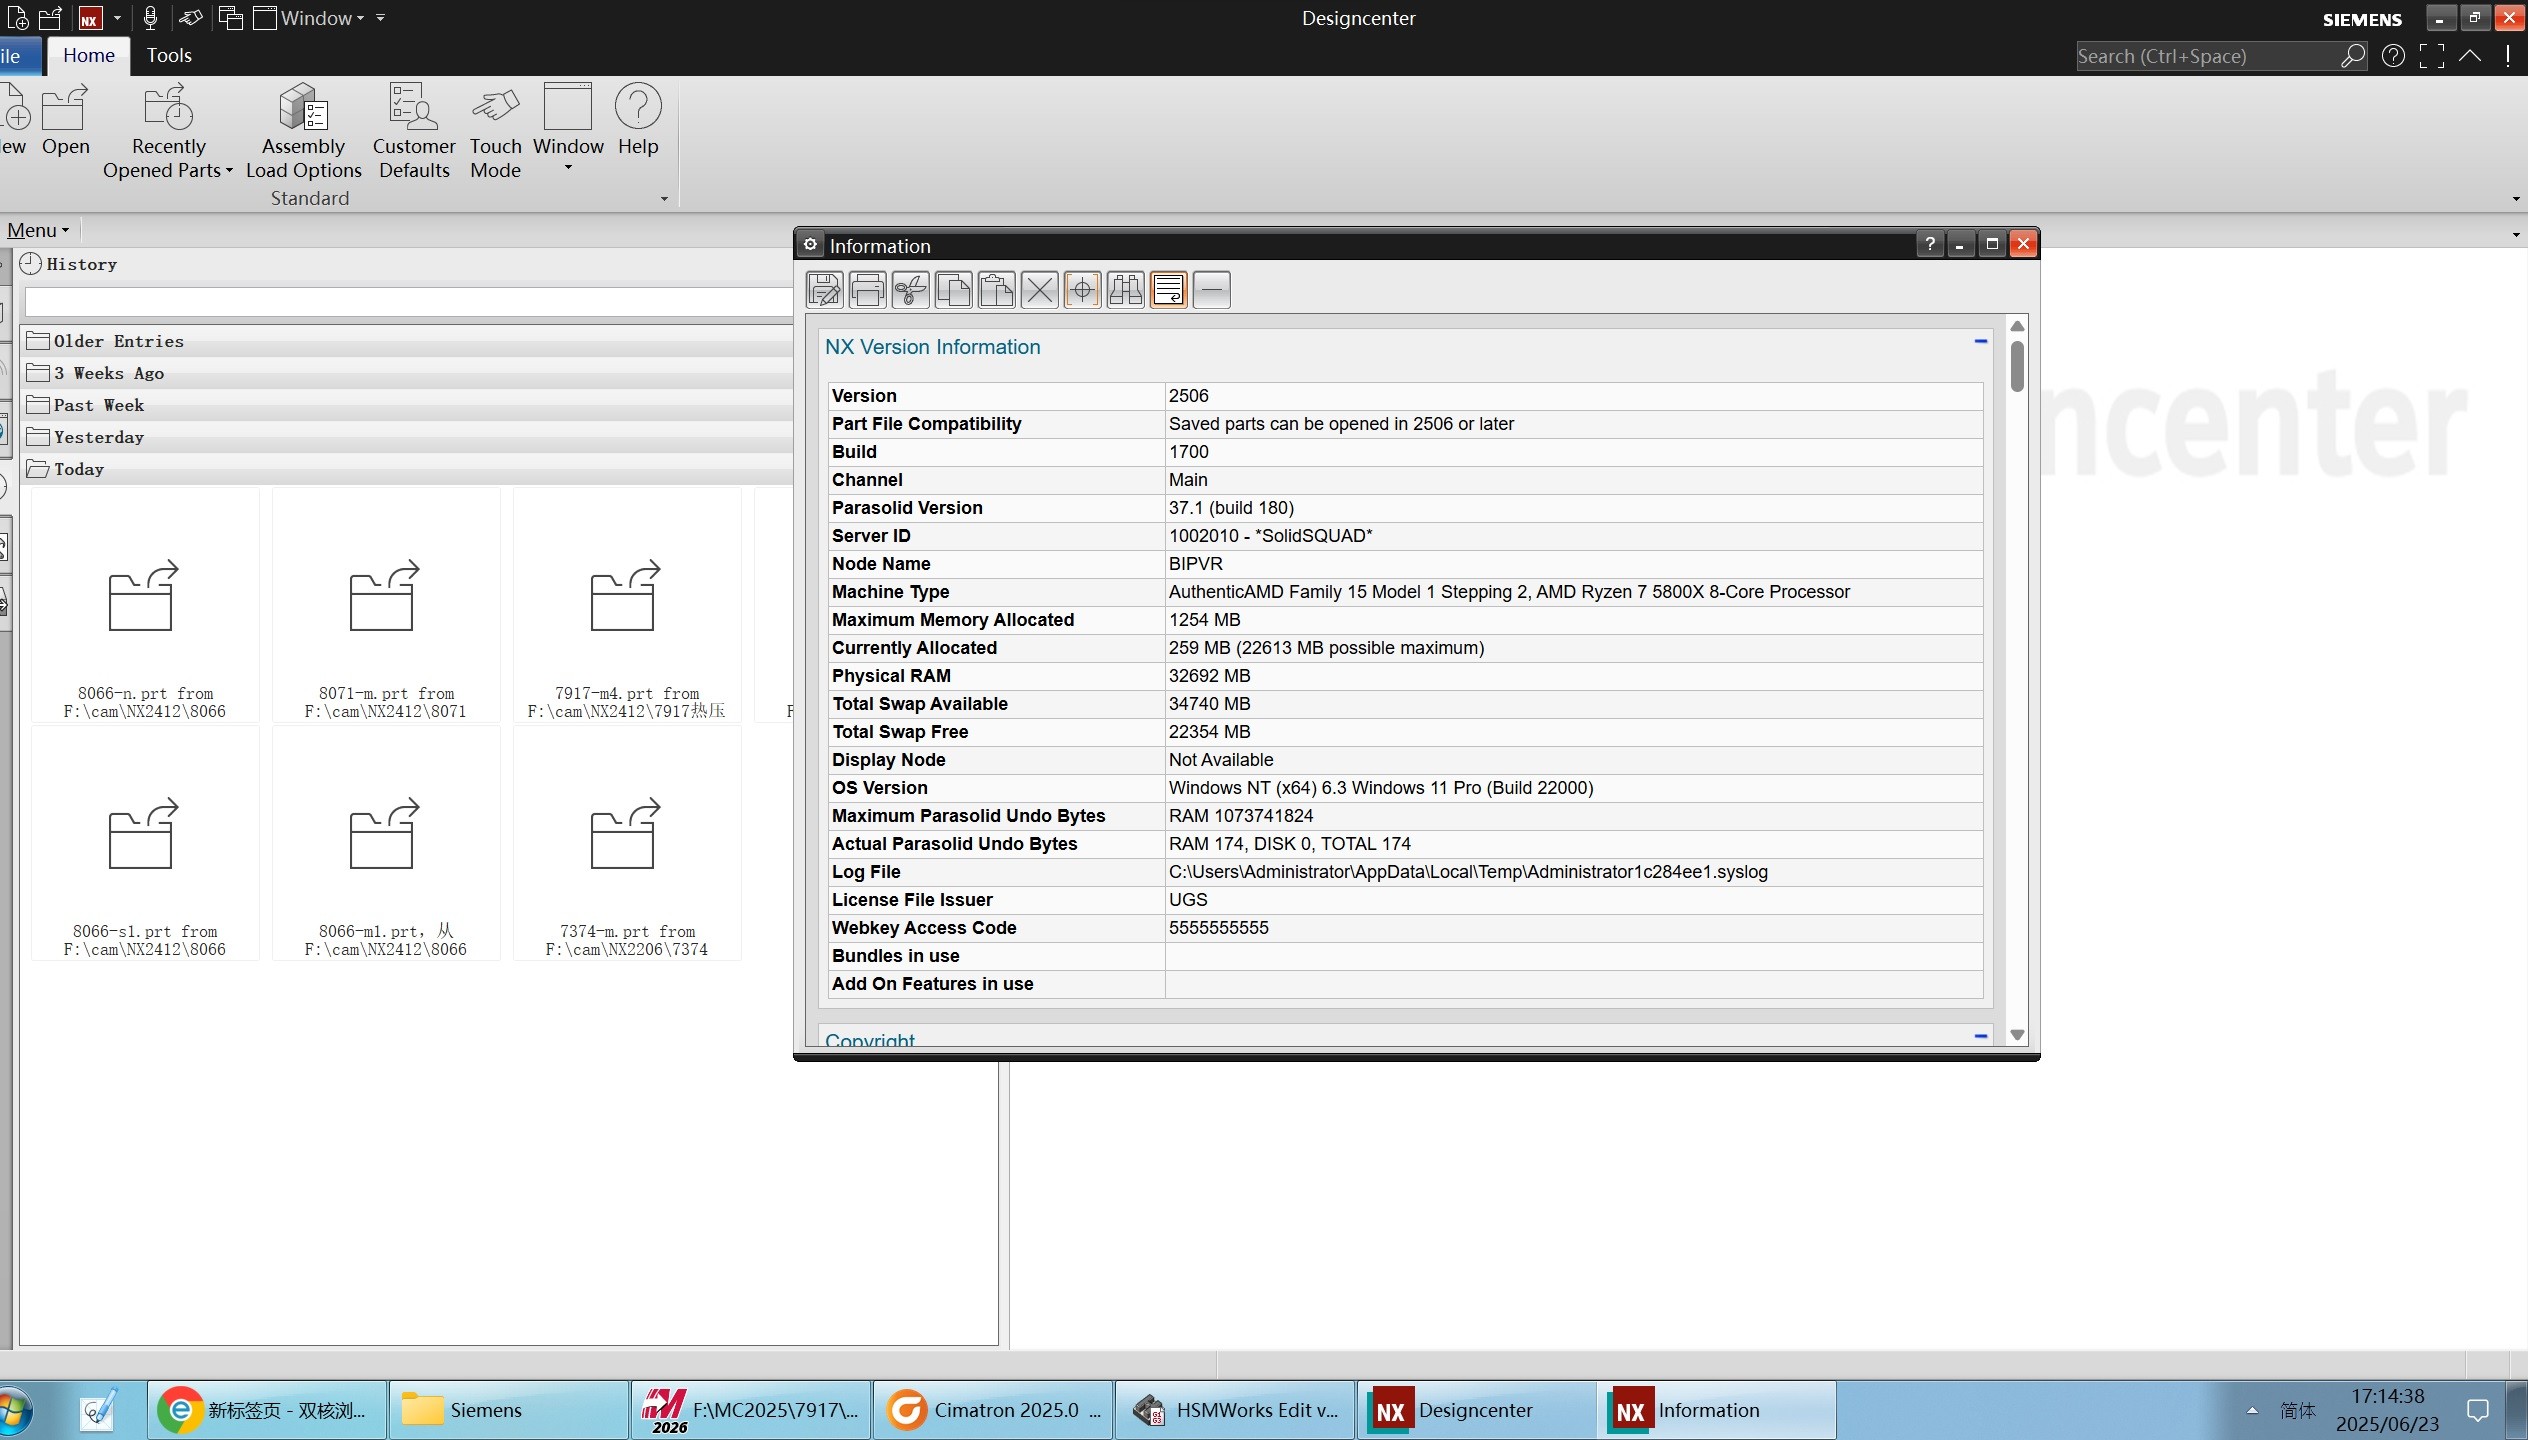Click scroll down arrow in Information window
Screen dimensions: 2528x1440
2017,1035
